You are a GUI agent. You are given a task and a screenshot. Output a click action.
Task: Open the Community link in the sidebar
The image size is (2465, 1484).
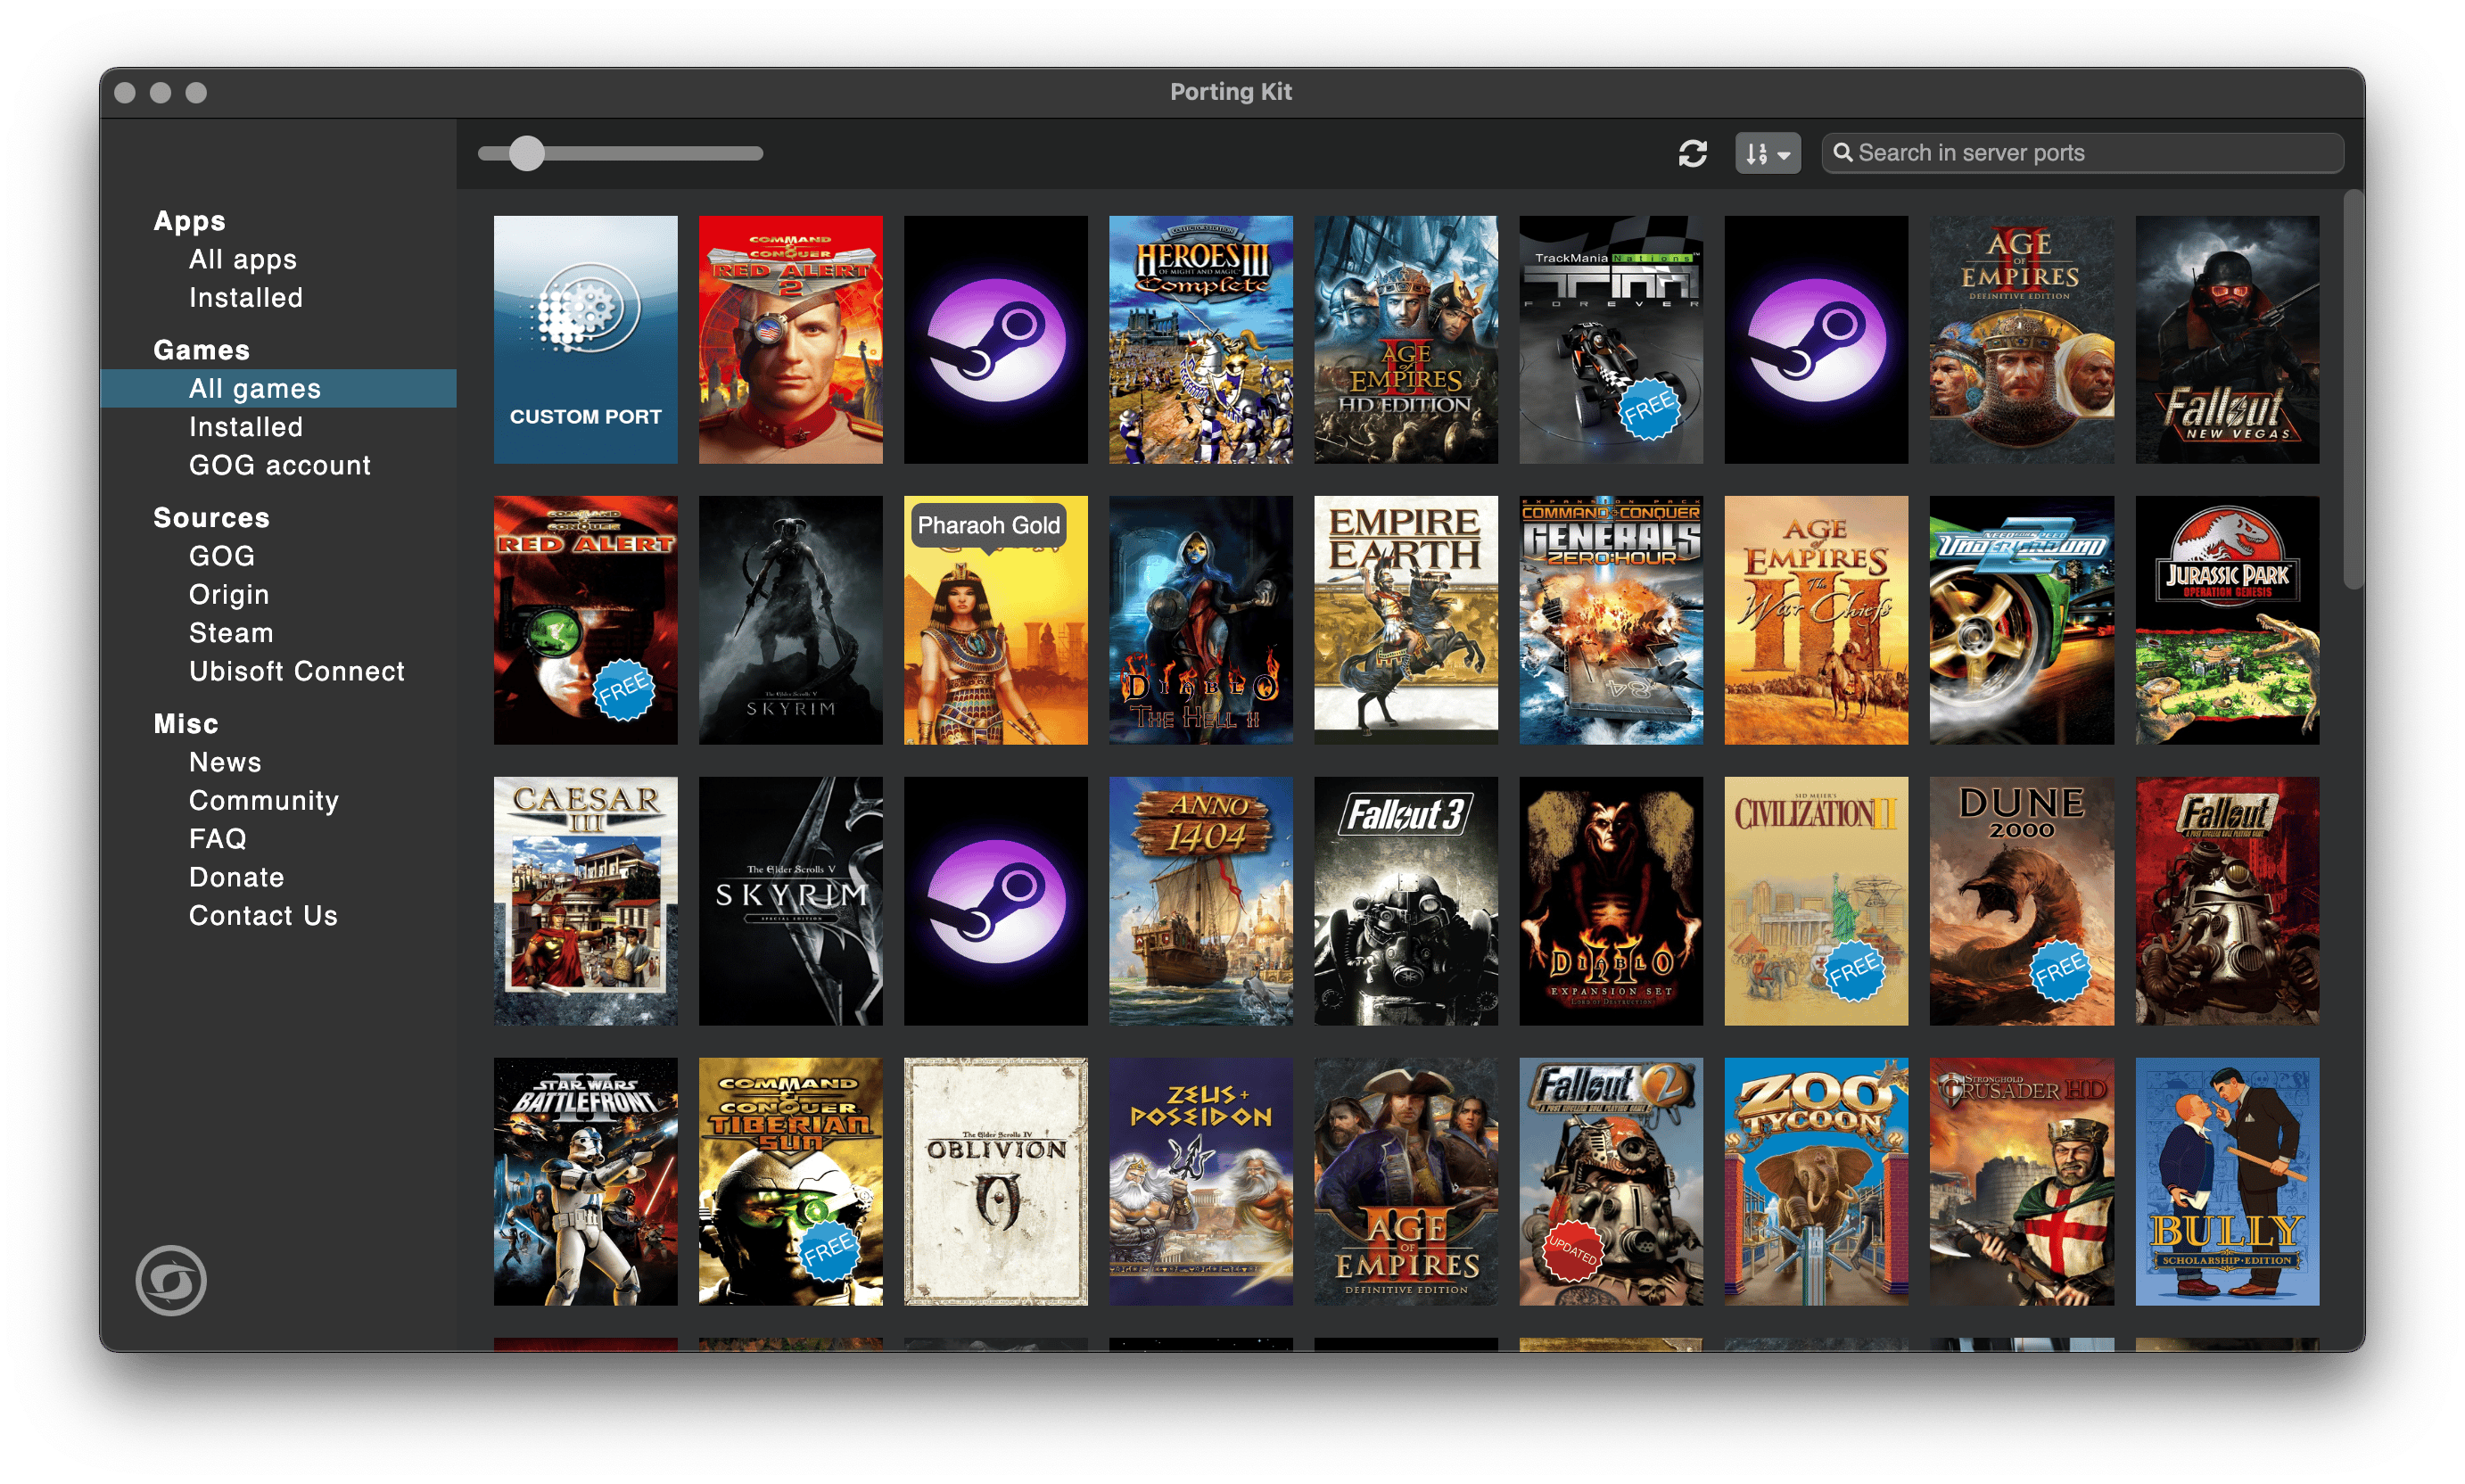click(264, 800)
